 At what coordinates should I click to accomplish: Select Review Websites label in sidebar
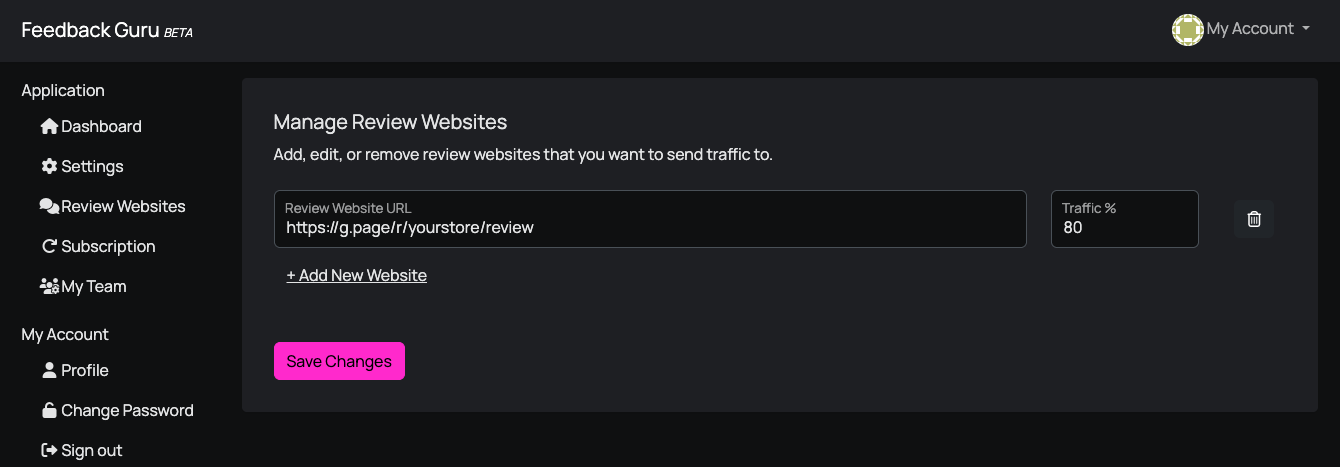[123, 206]
